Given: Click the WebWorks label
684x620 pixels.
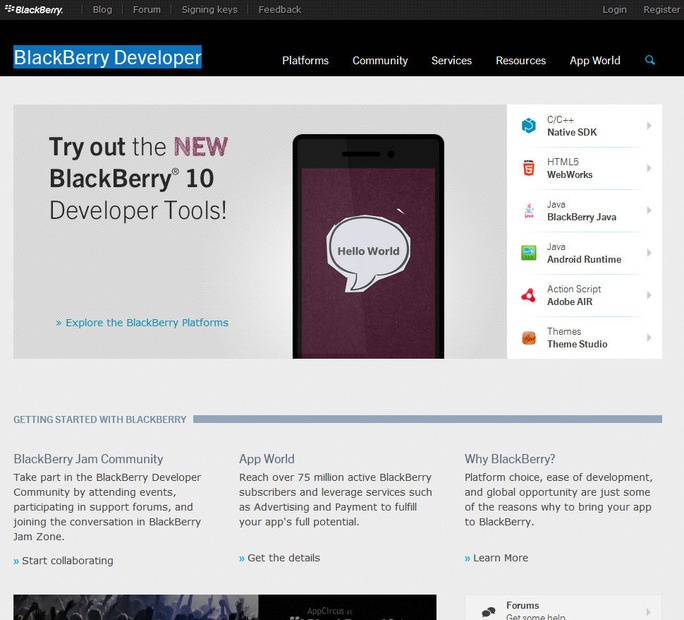Looking at the screenshot, I should point(570,175).
